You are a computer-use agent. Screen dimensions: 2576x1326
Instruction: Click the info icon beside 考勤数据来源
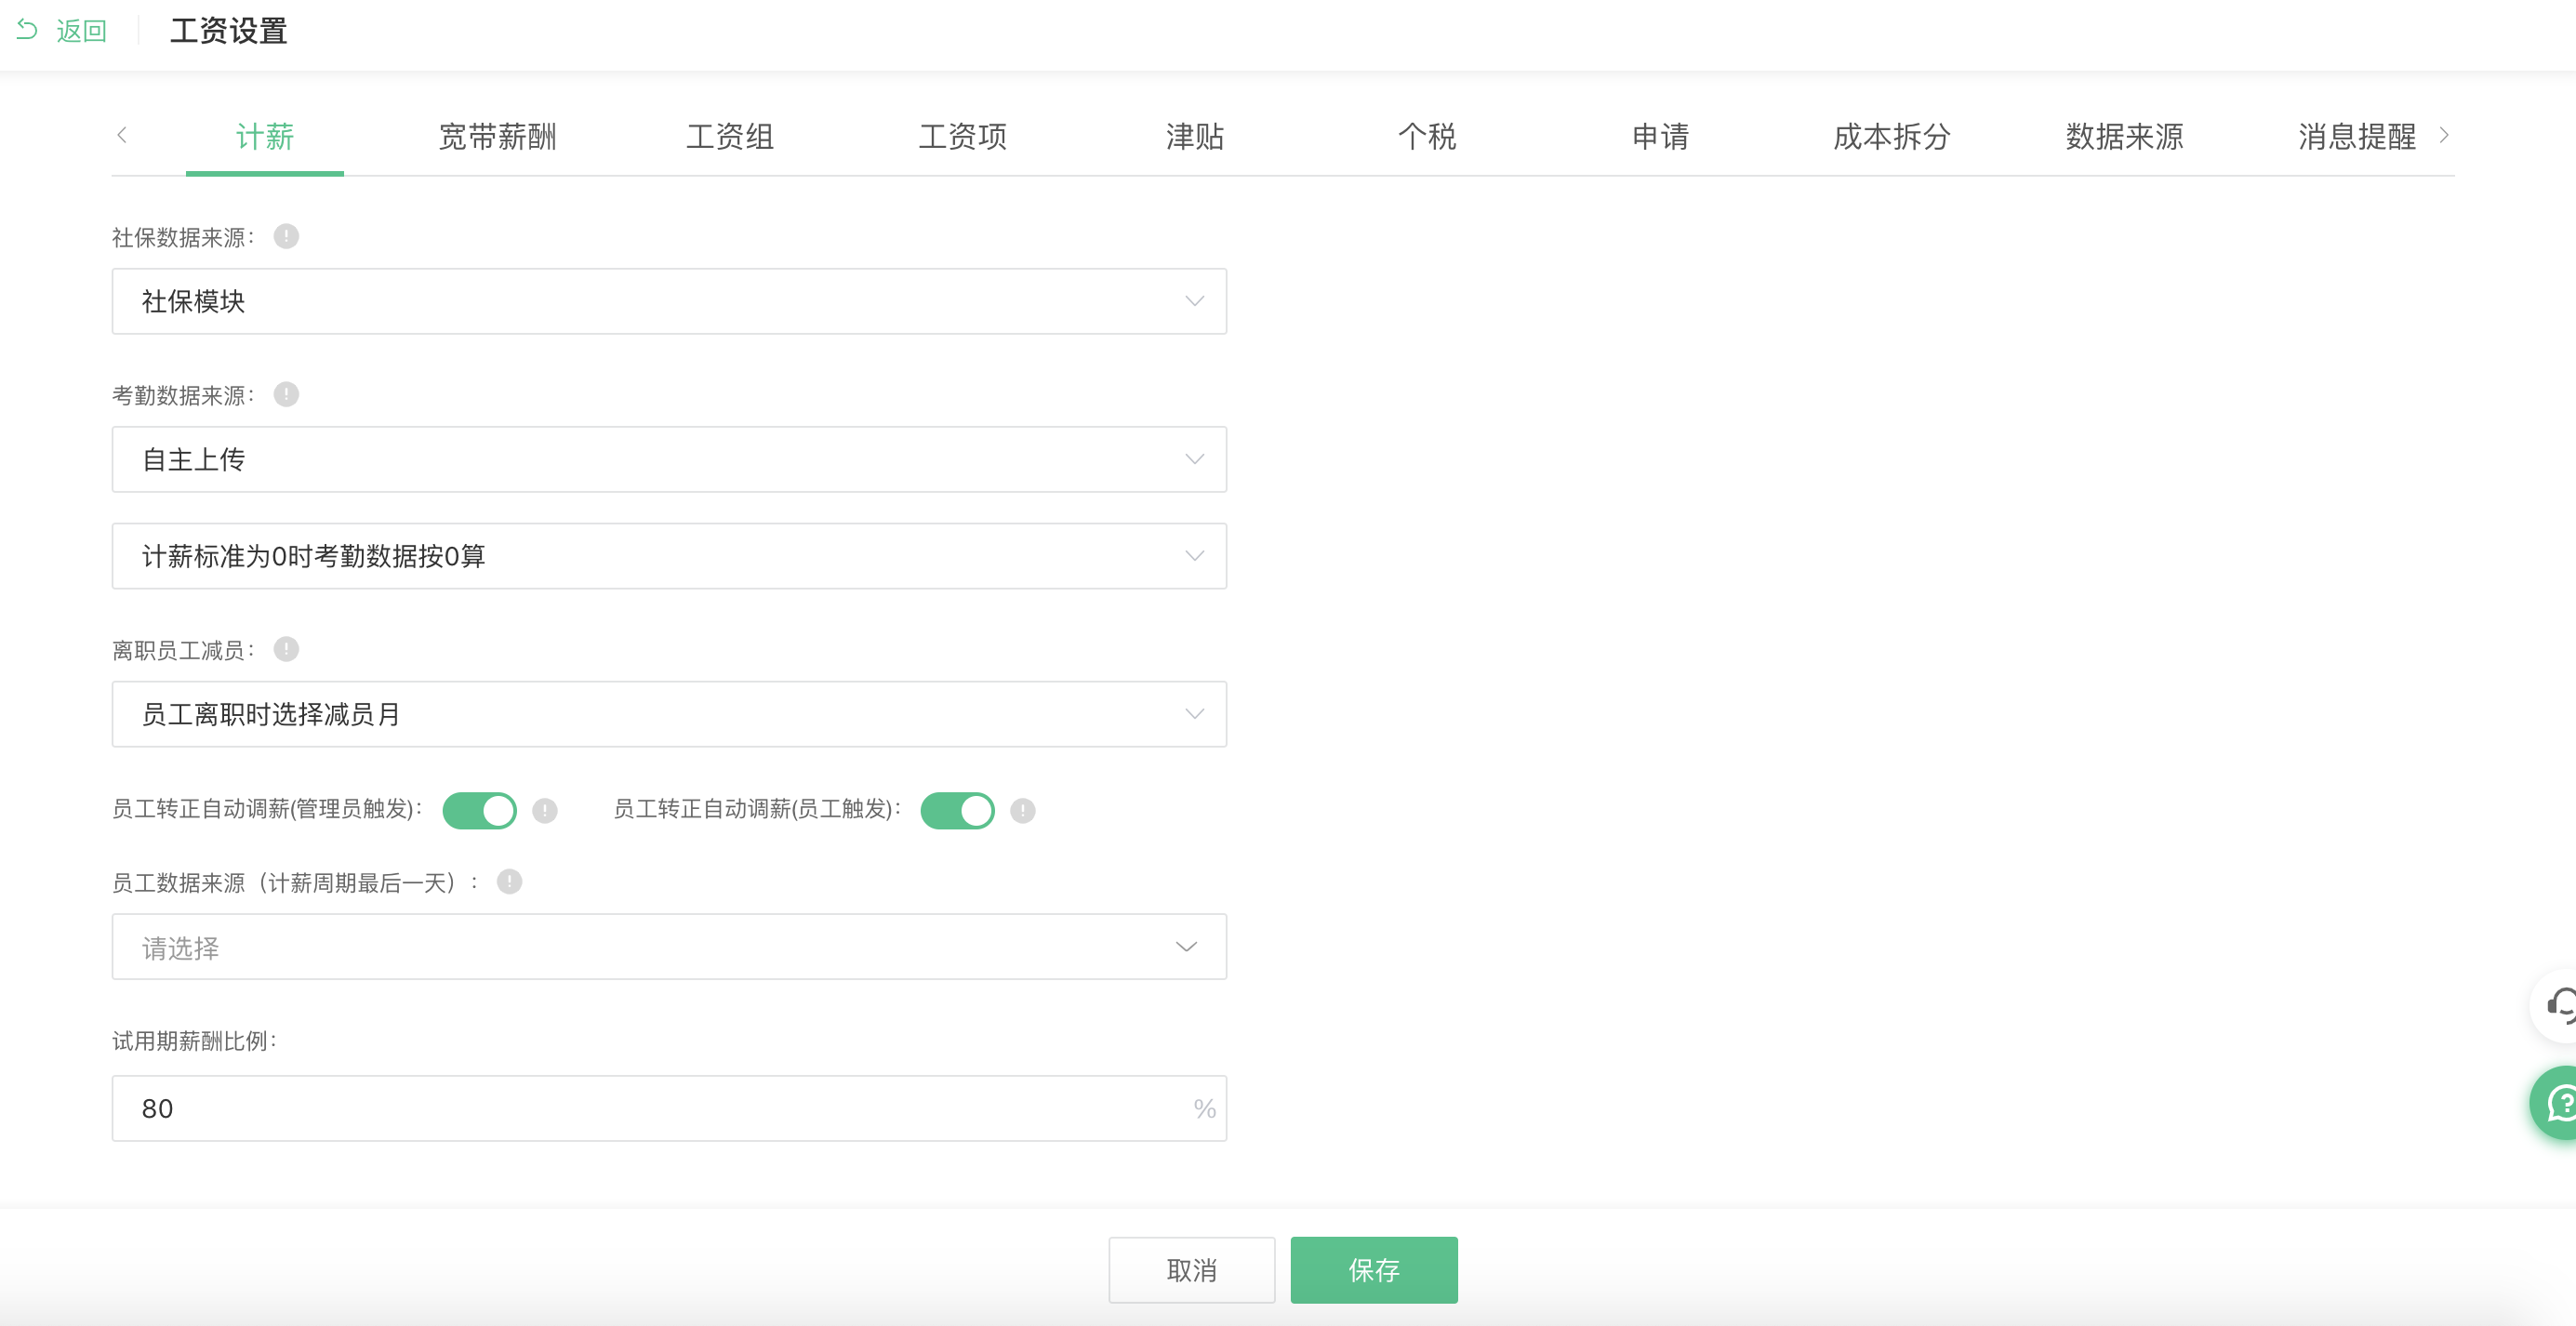286,394
